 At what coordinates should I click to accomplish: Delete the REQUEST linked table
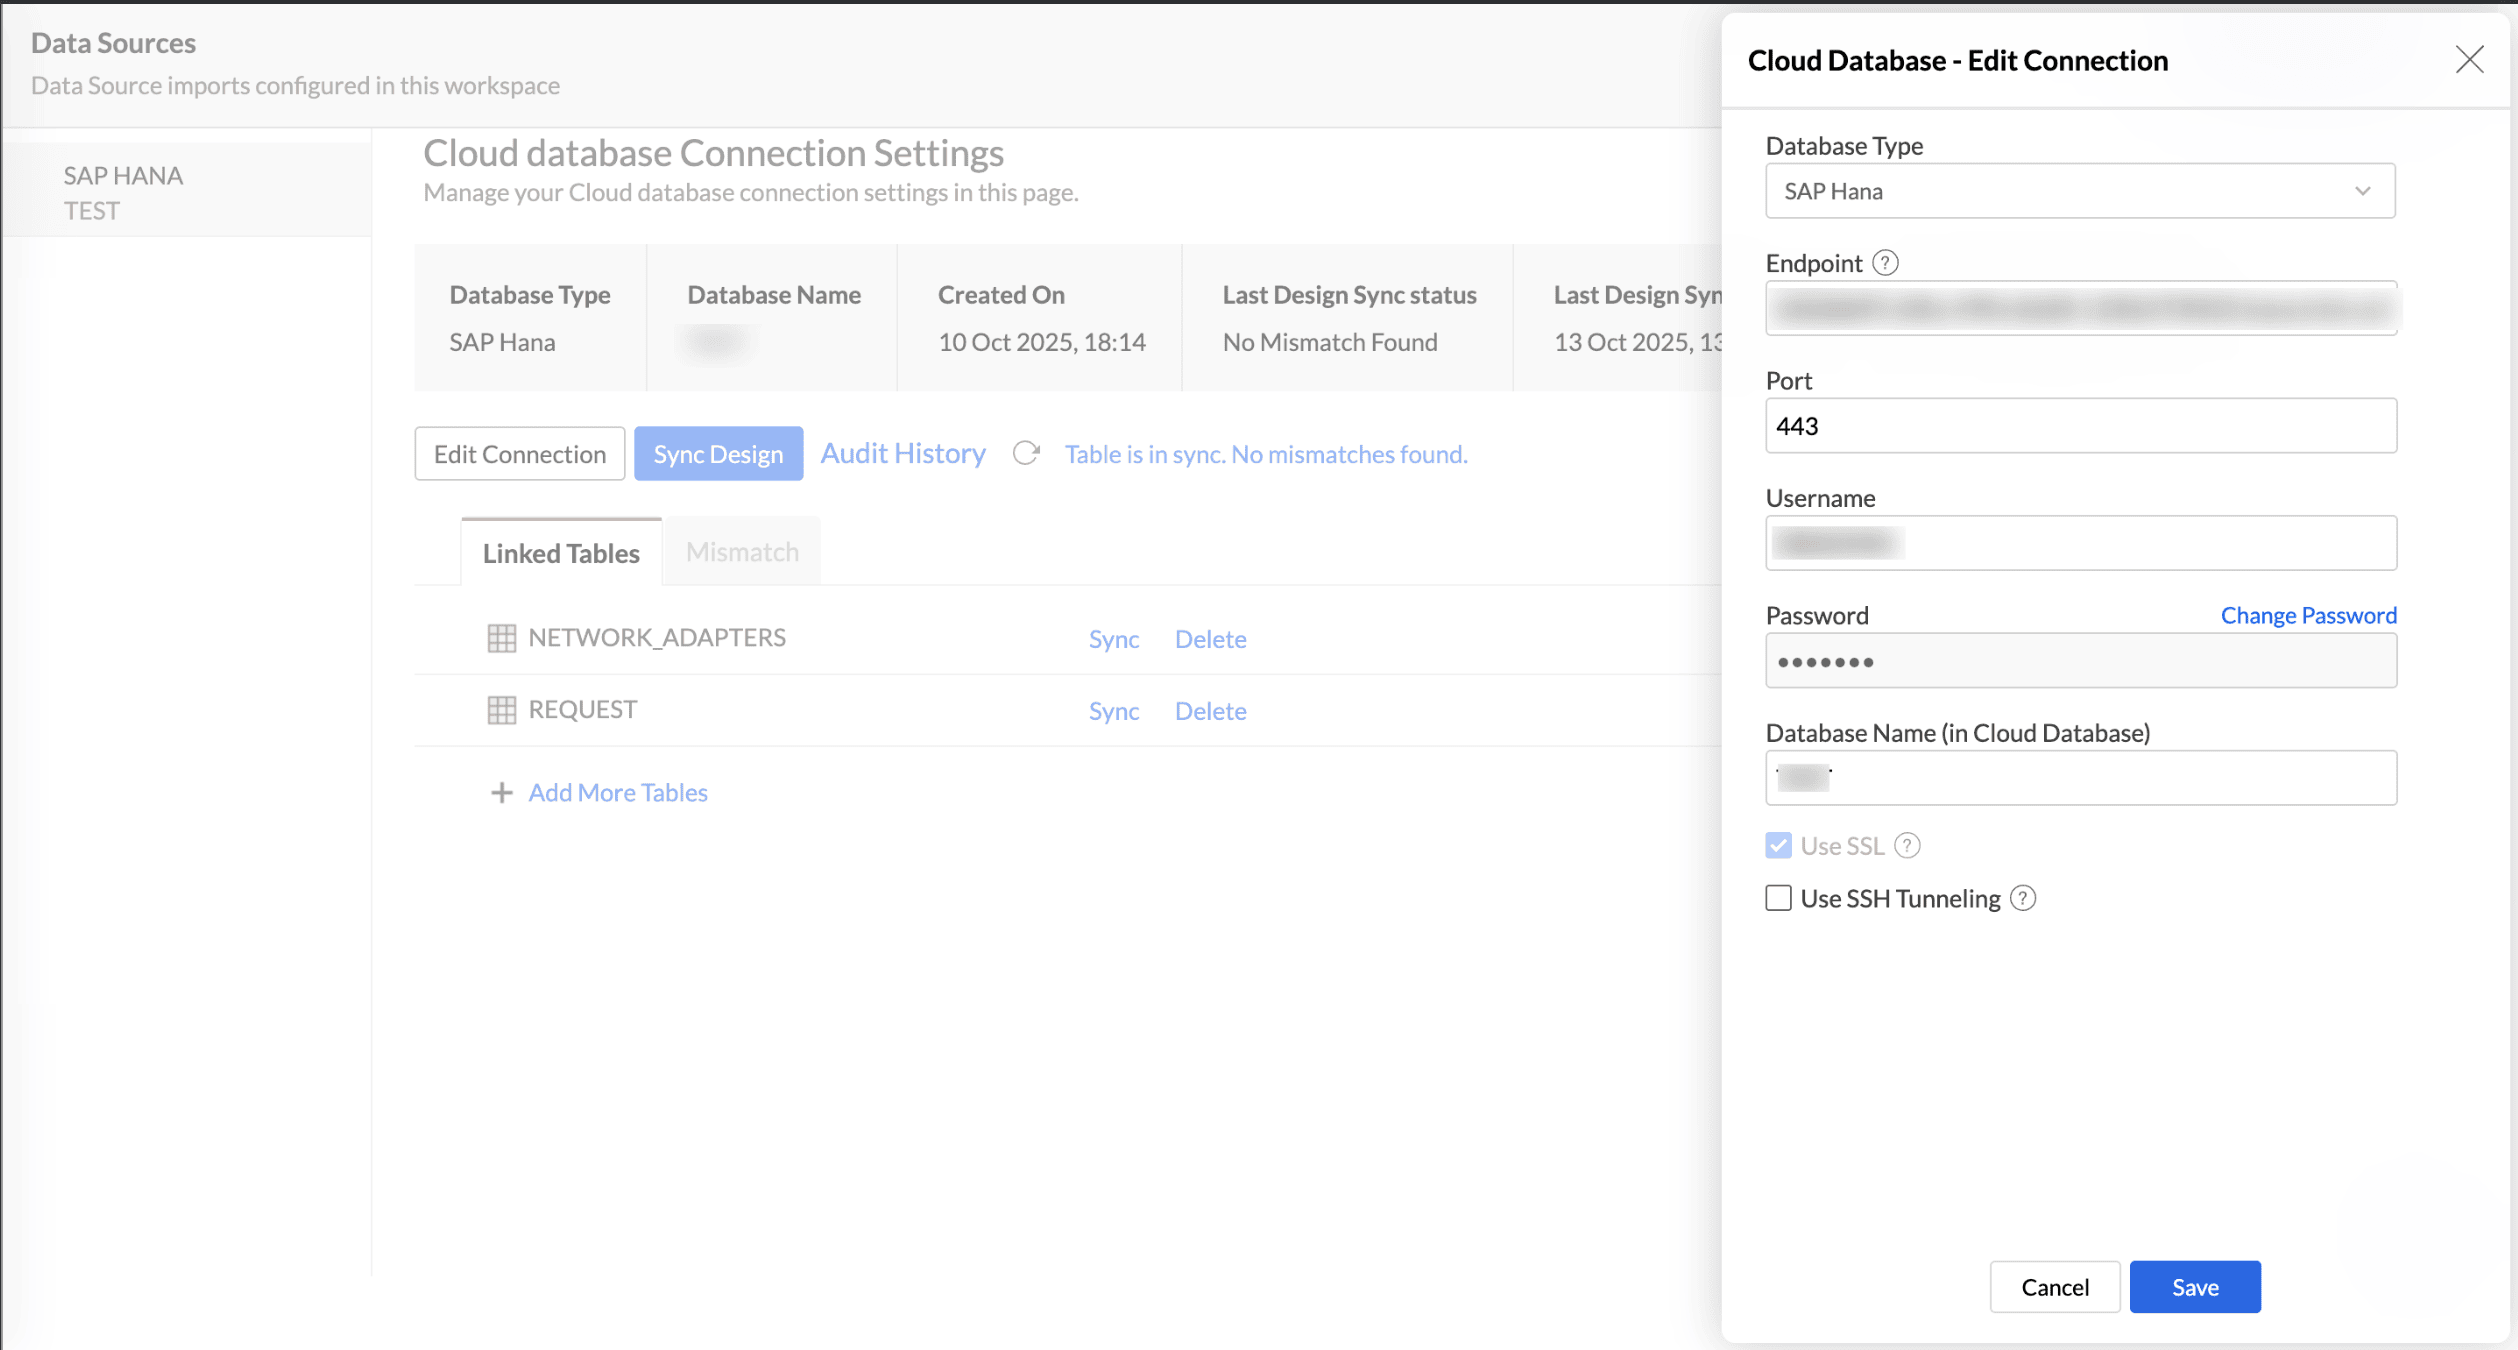point(1210,711)
